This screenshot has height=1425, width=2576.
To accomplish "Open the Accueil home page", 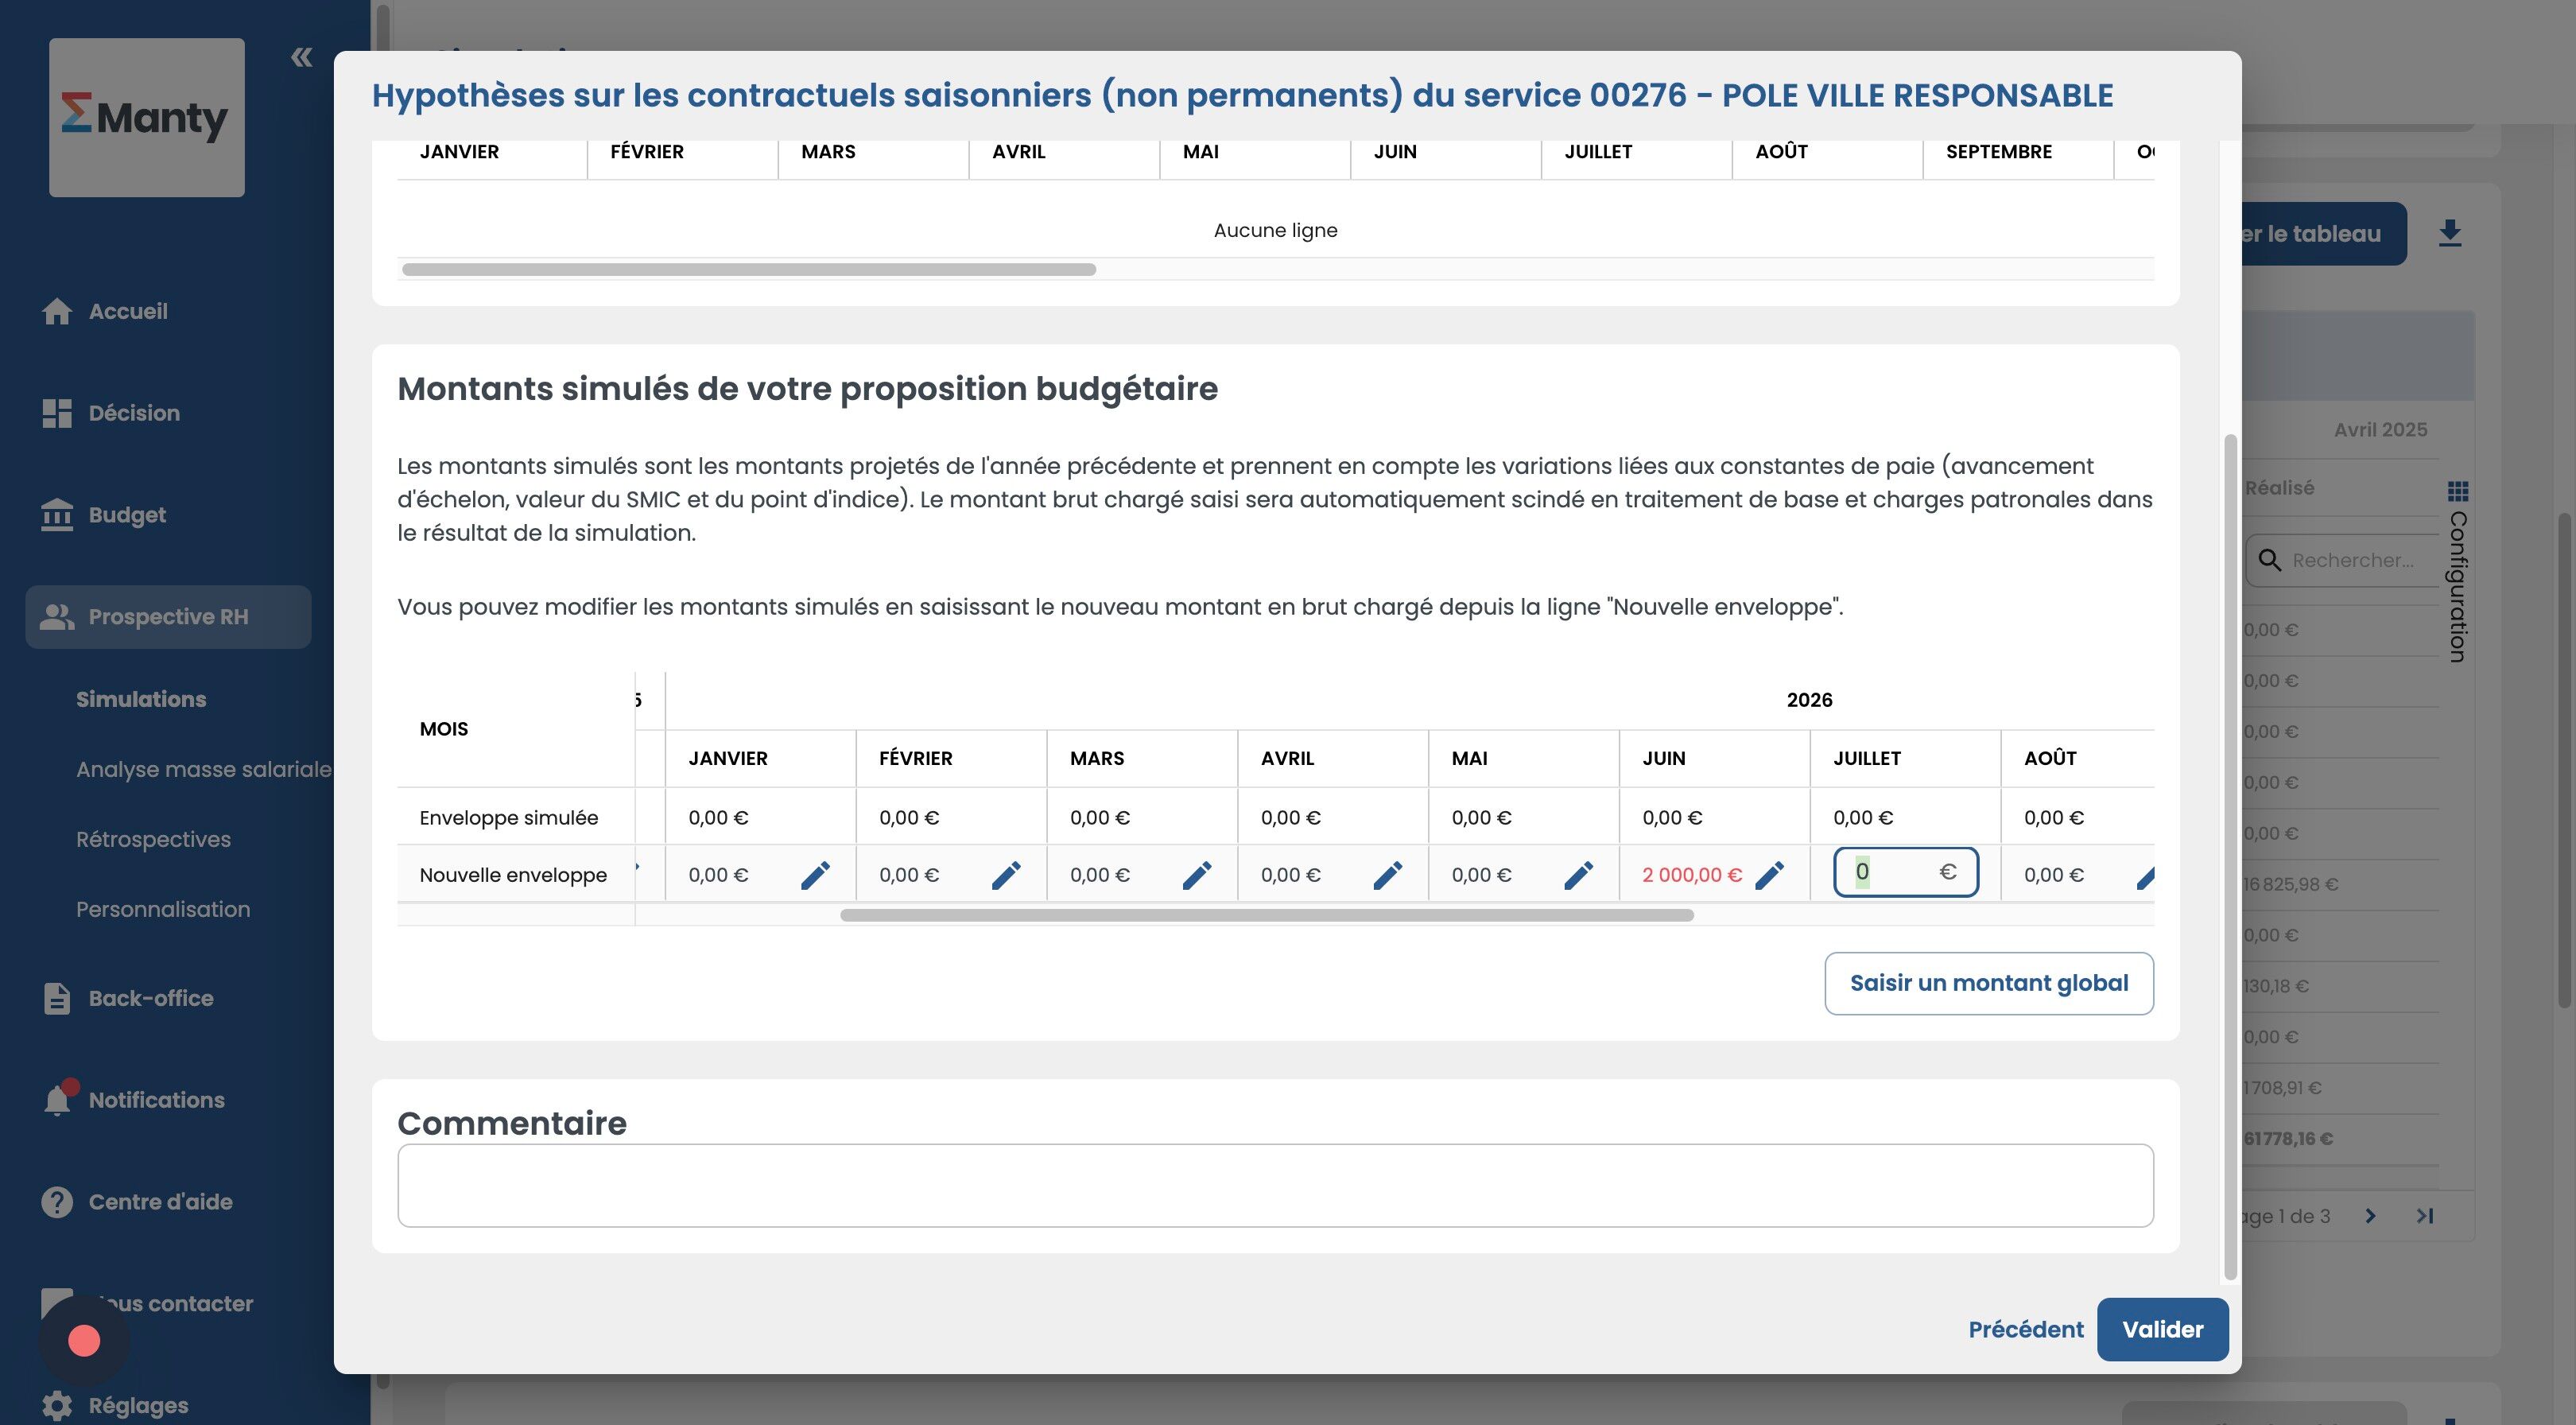I will (x=127, y=311).
